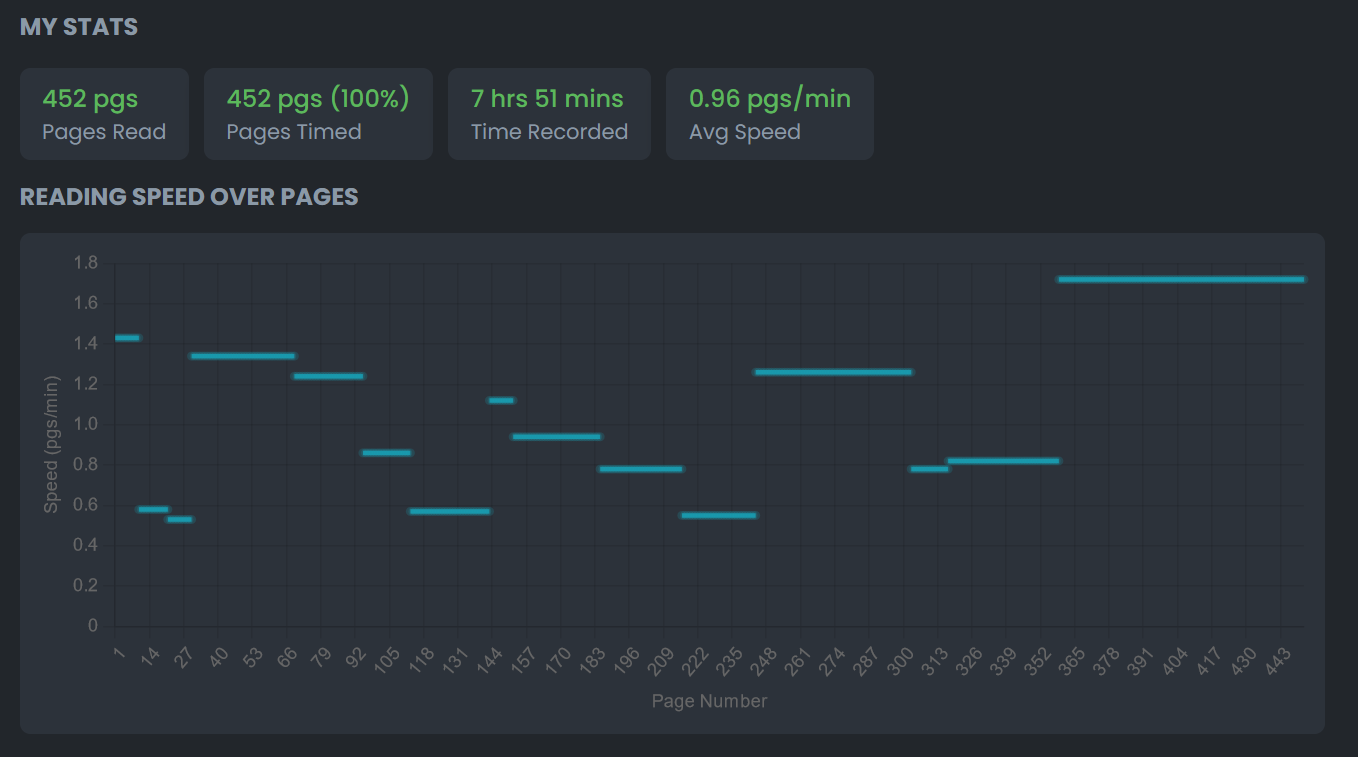Click the segment spanning pages 157 to 183
Screen dimensions: 1358x757
pyautogui.click(x=556, y=437)
